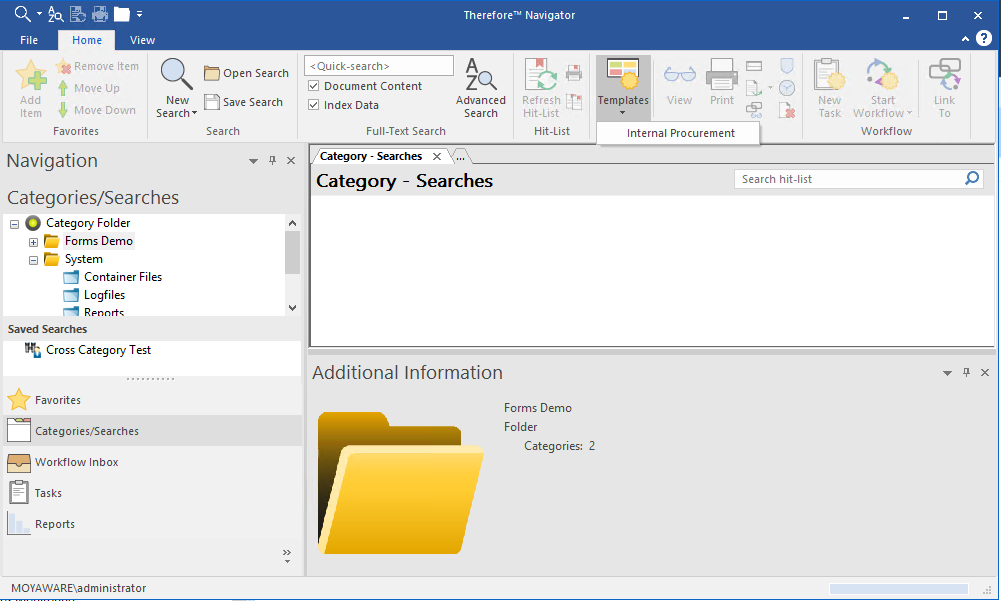Start a New Task in Workflow
The width and height of the screenshot is (1001, 601).
(x=829, y=85)
